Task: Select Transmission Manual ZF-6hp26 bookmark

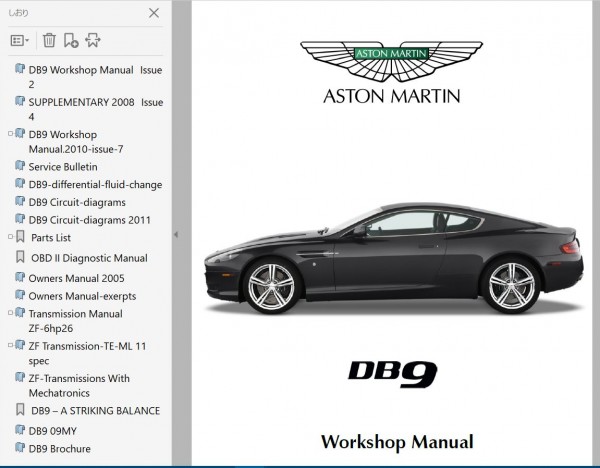Action: click(x=75, y=321)
